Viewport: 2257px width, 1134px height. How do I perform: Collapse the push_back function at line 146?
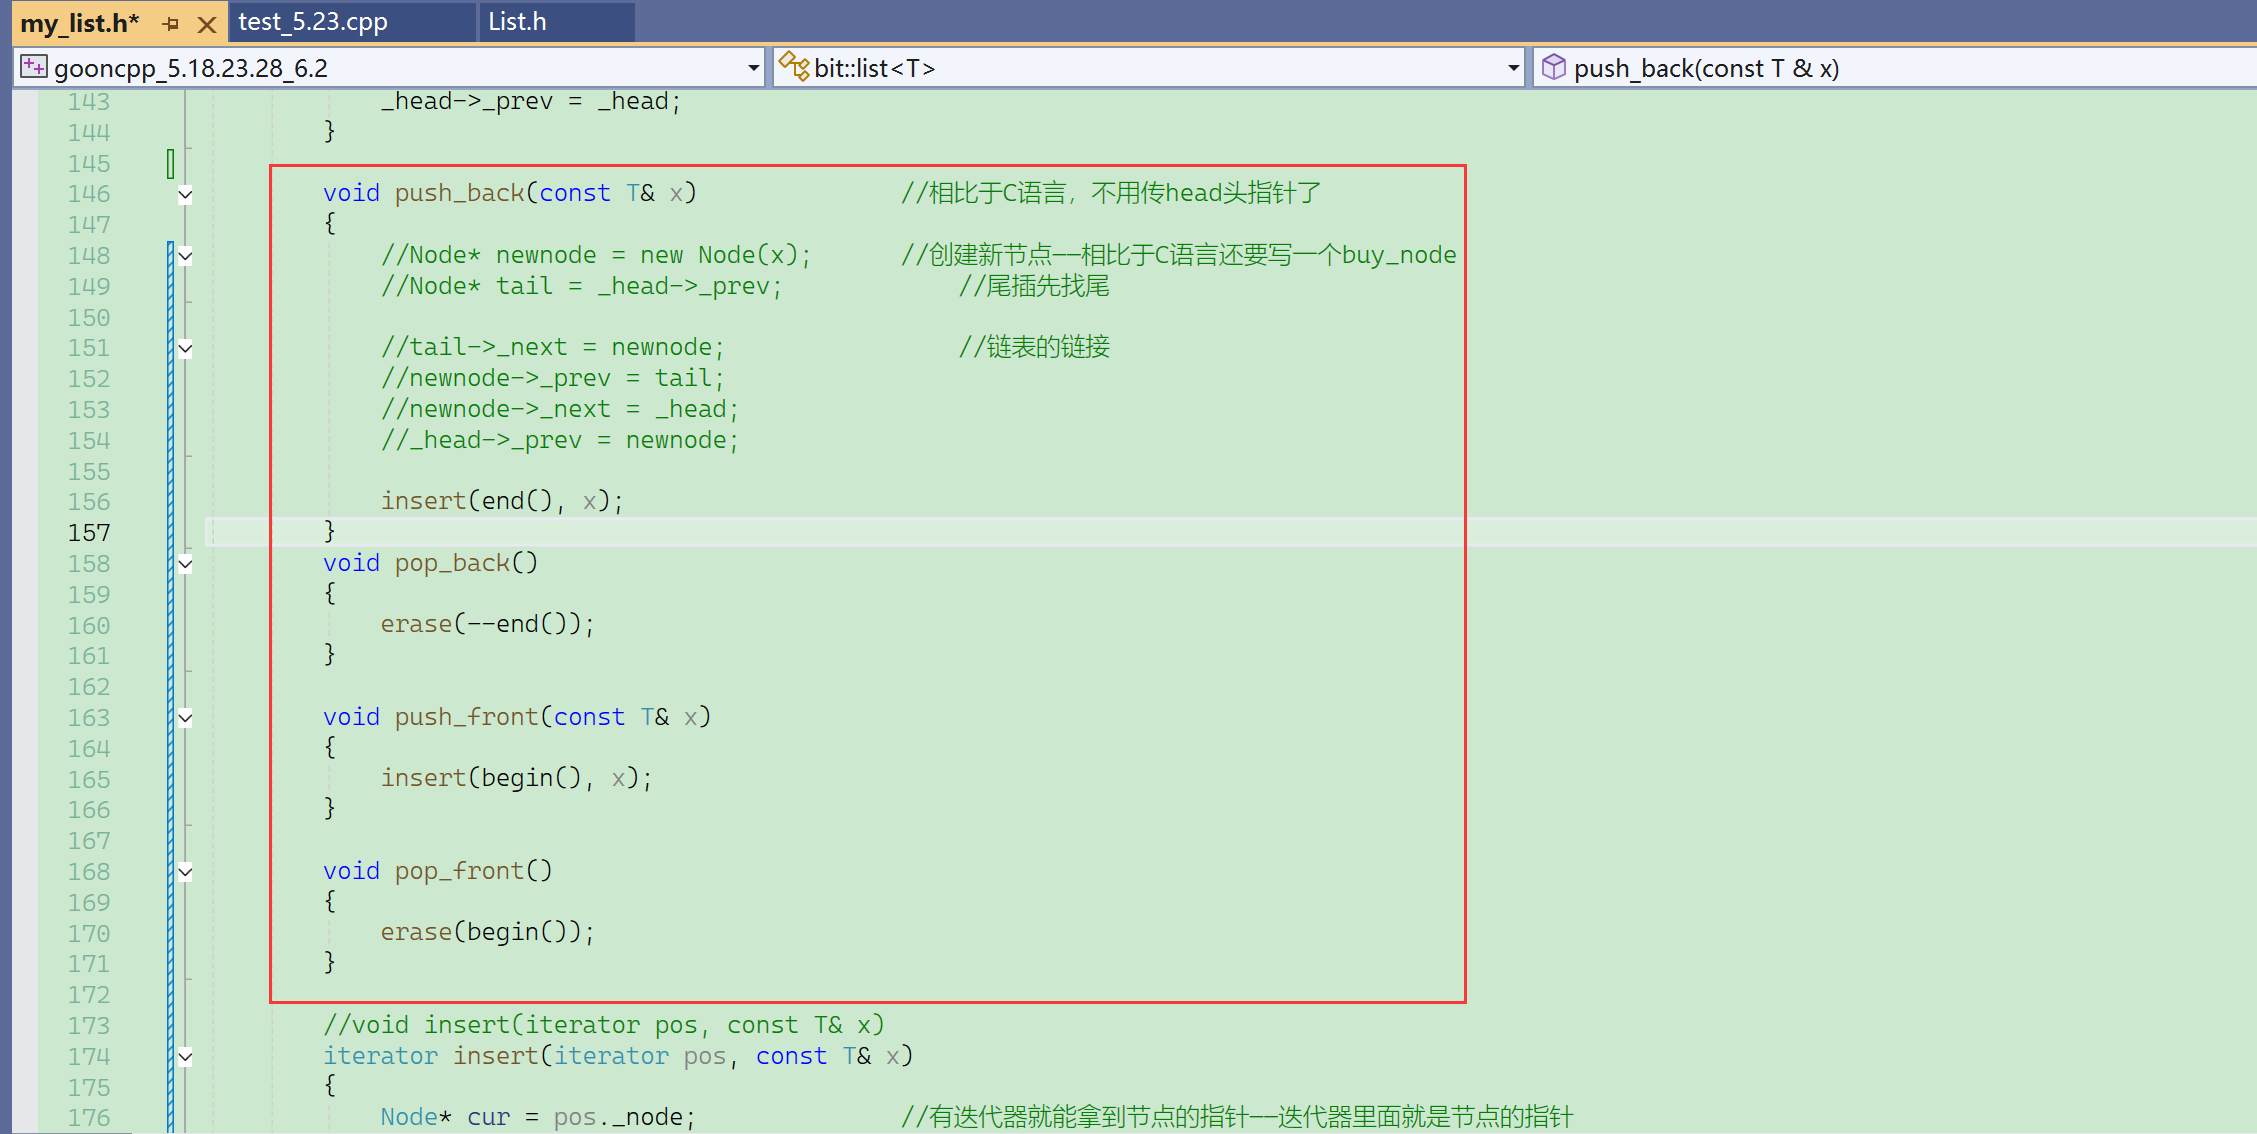point(185,194)
